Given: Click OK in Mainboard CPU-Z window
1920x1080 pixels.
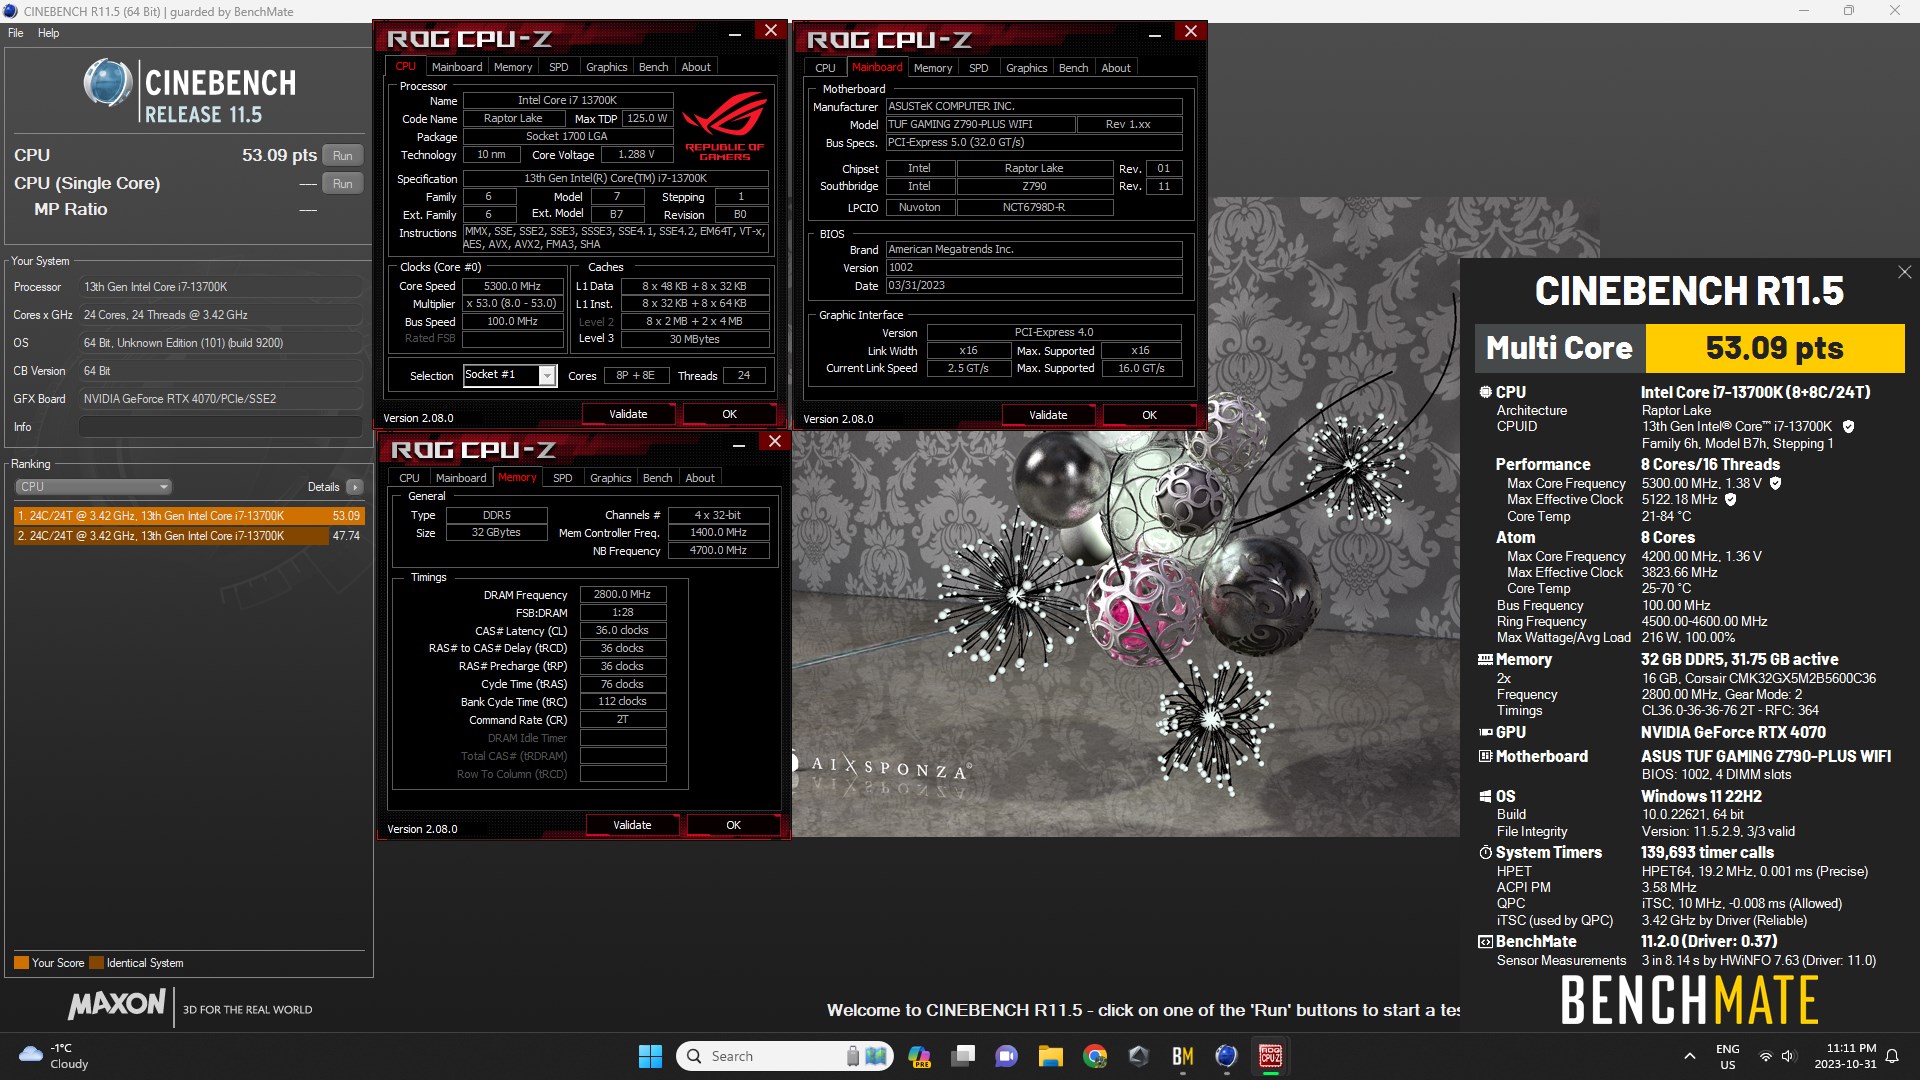Looking at the screenshot, I should click(1150, 415).
